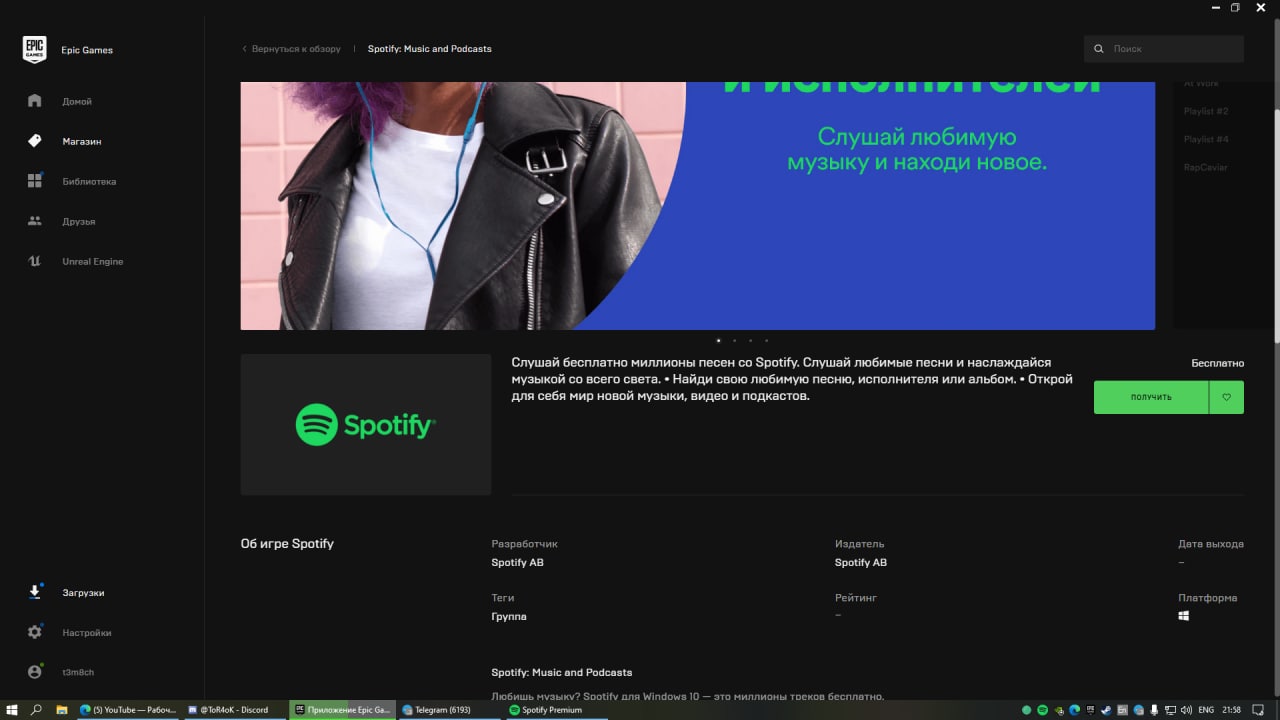Open the Магазин store tag icon
Viewport: 1280px width, 720px height.
[35, 141]
